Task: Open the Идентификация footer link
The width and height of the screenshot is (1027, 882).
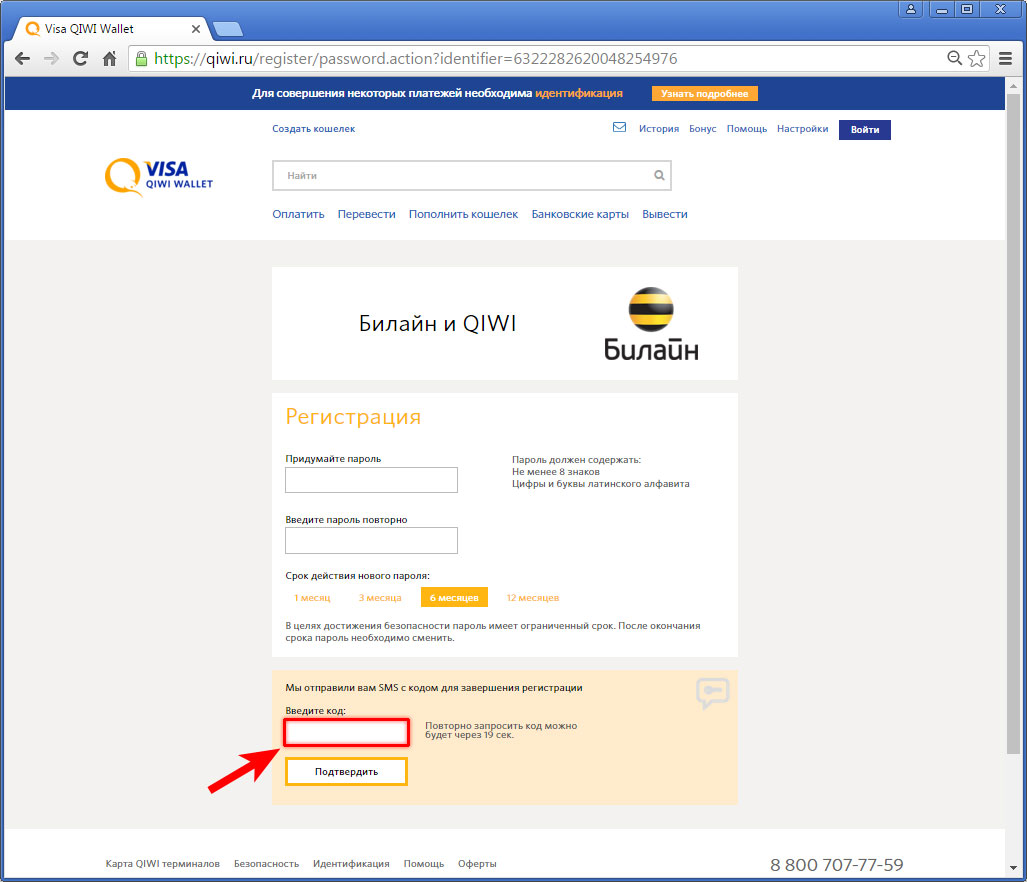Action: (x=351, y=864)
